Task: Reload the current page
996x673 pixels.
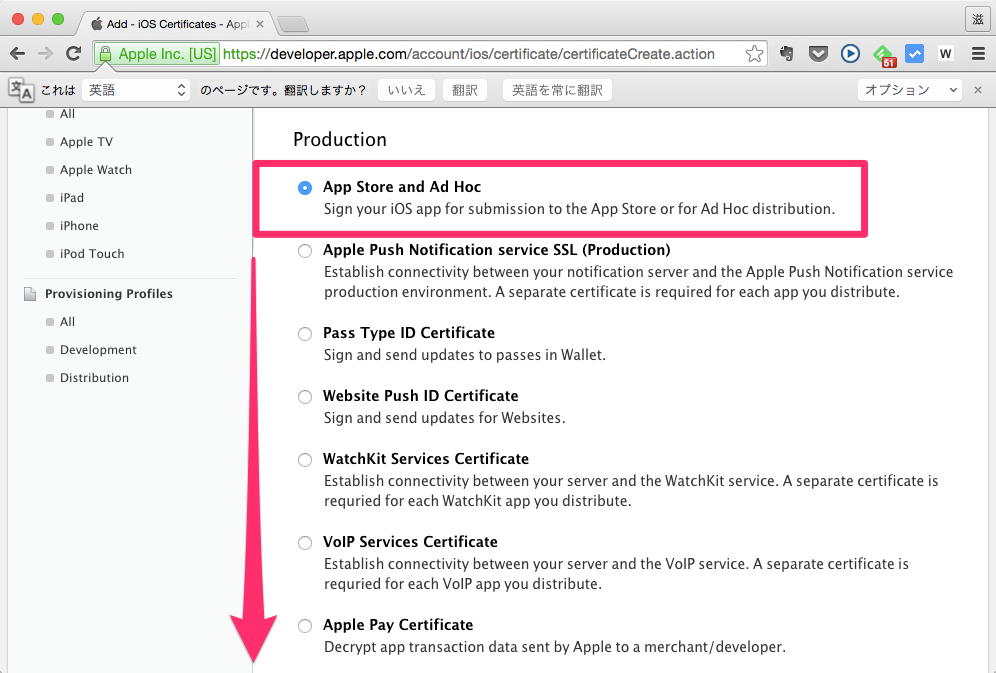Action: (74, 54)
